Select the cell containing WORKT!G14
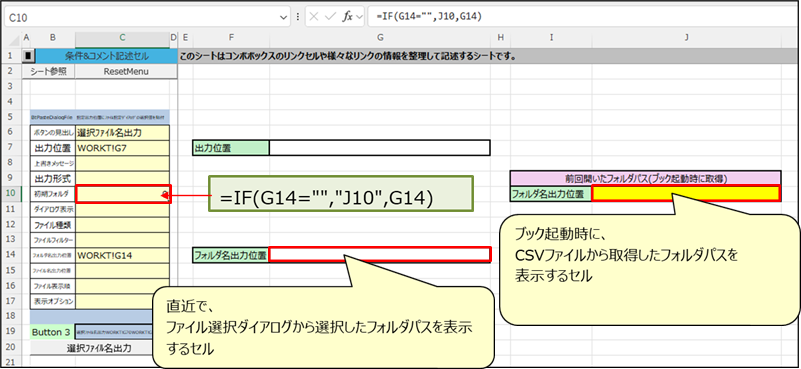 (x=123, y=255)
